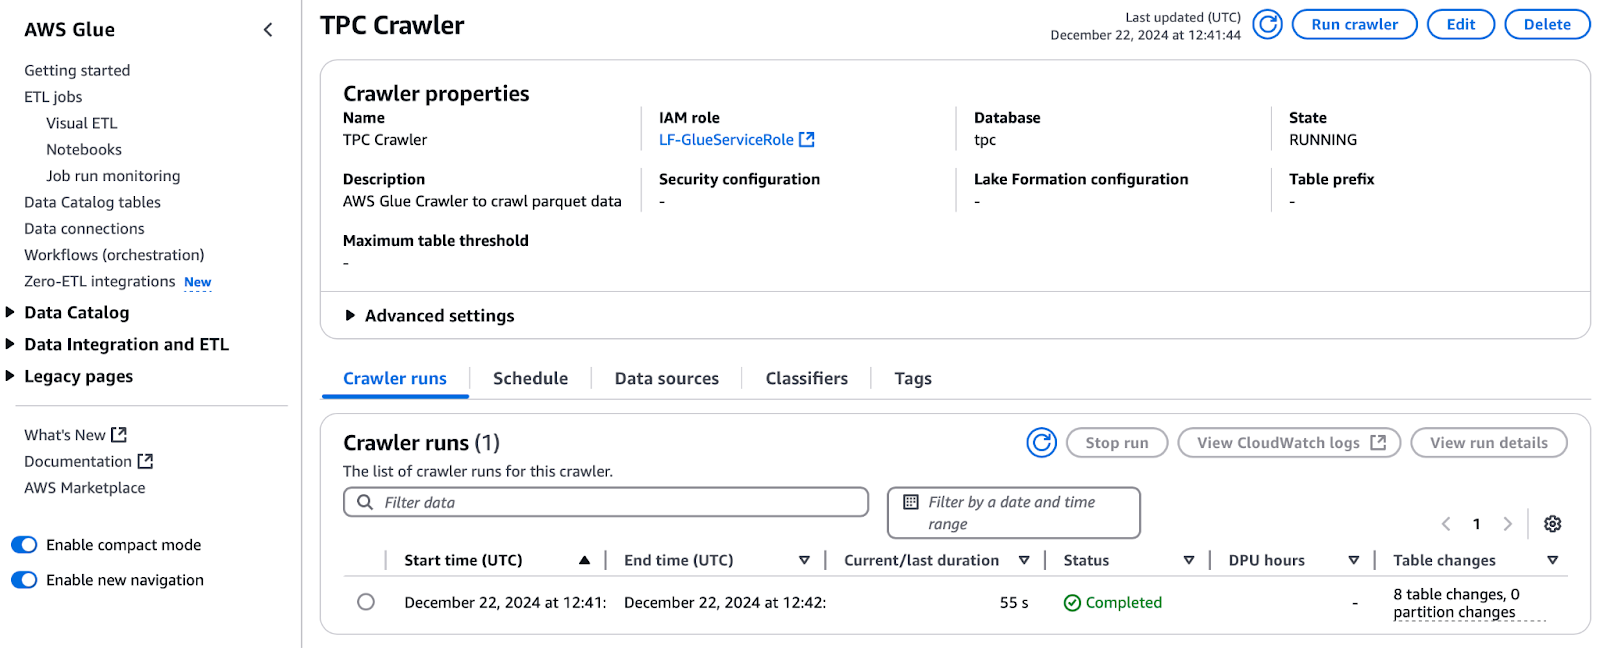Go to the previous page arrow

1446,524
